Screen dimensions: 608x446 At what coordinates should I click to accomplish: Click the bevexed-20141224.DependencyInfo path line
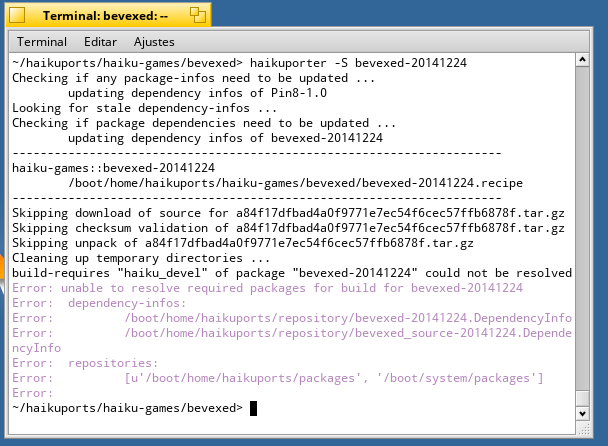pos(292,318)
